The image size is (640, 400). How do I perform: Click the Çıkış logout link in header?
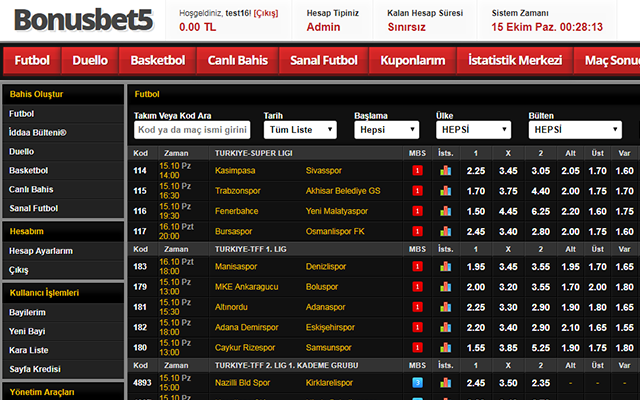(267, 14)
